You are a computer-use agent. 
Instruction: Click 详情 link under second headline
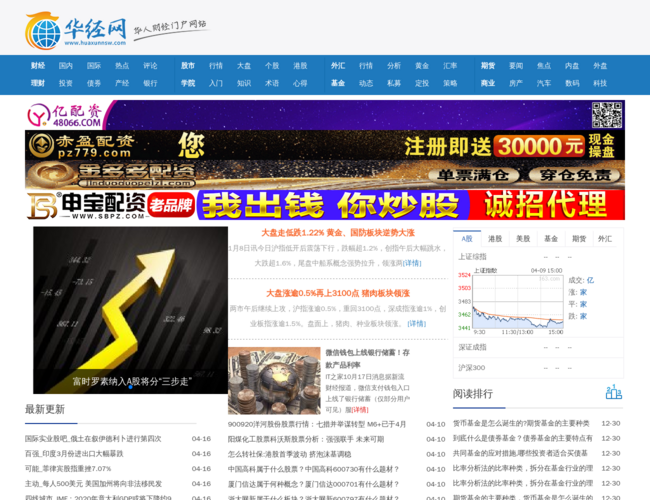[416, 323]
